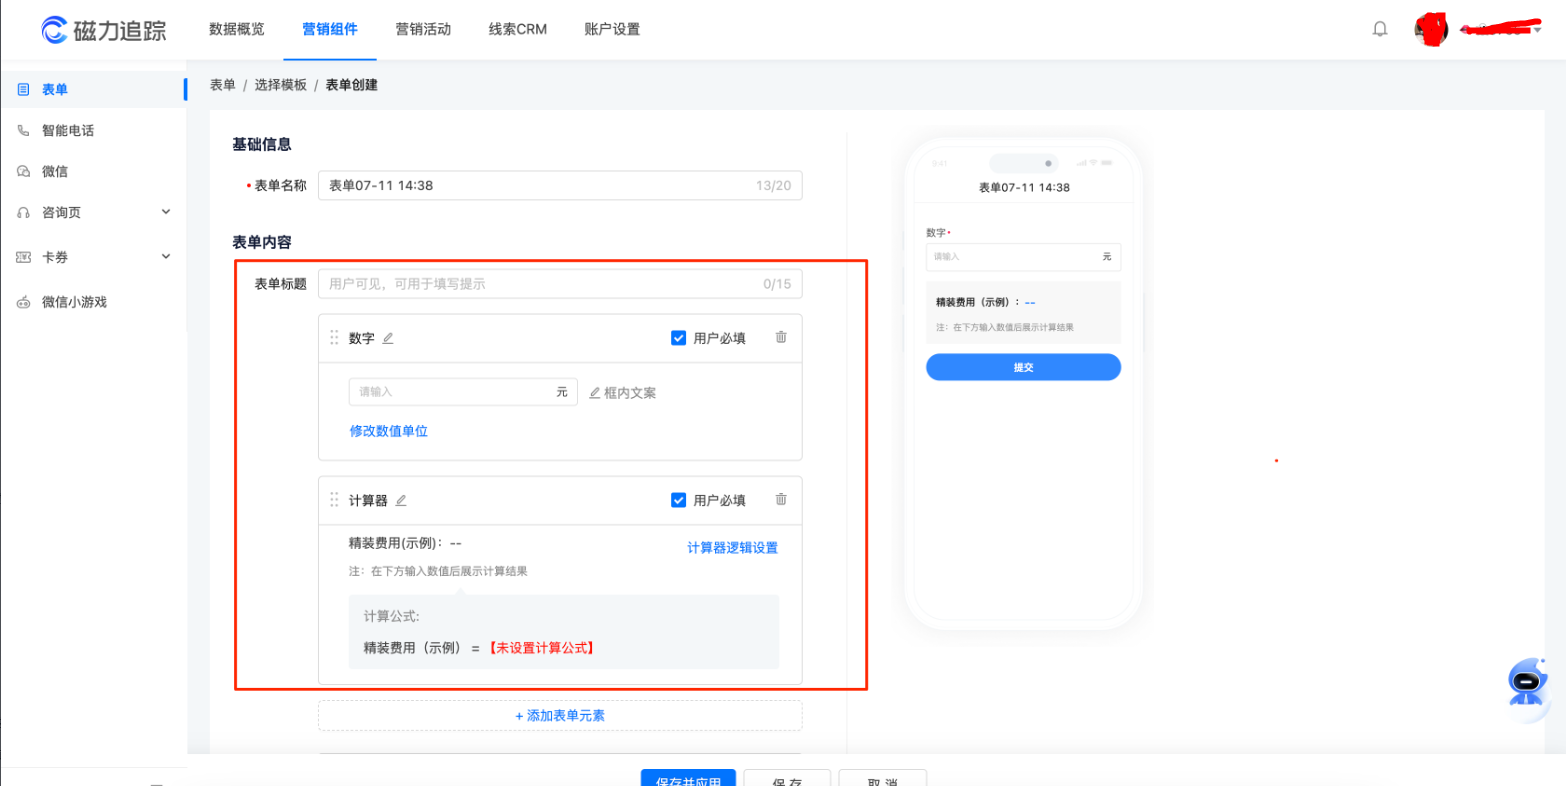Screen dimensions: 1566x786
Task: Click the blue 提交 button in the phone preview
Action: tap(1022, 366)
